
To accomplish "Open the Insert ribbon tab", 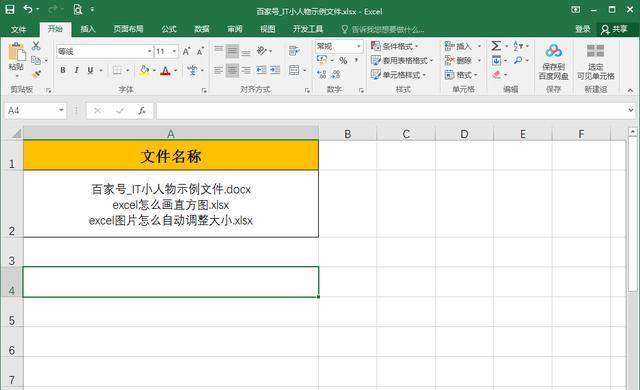I will (x=88, y=29).
